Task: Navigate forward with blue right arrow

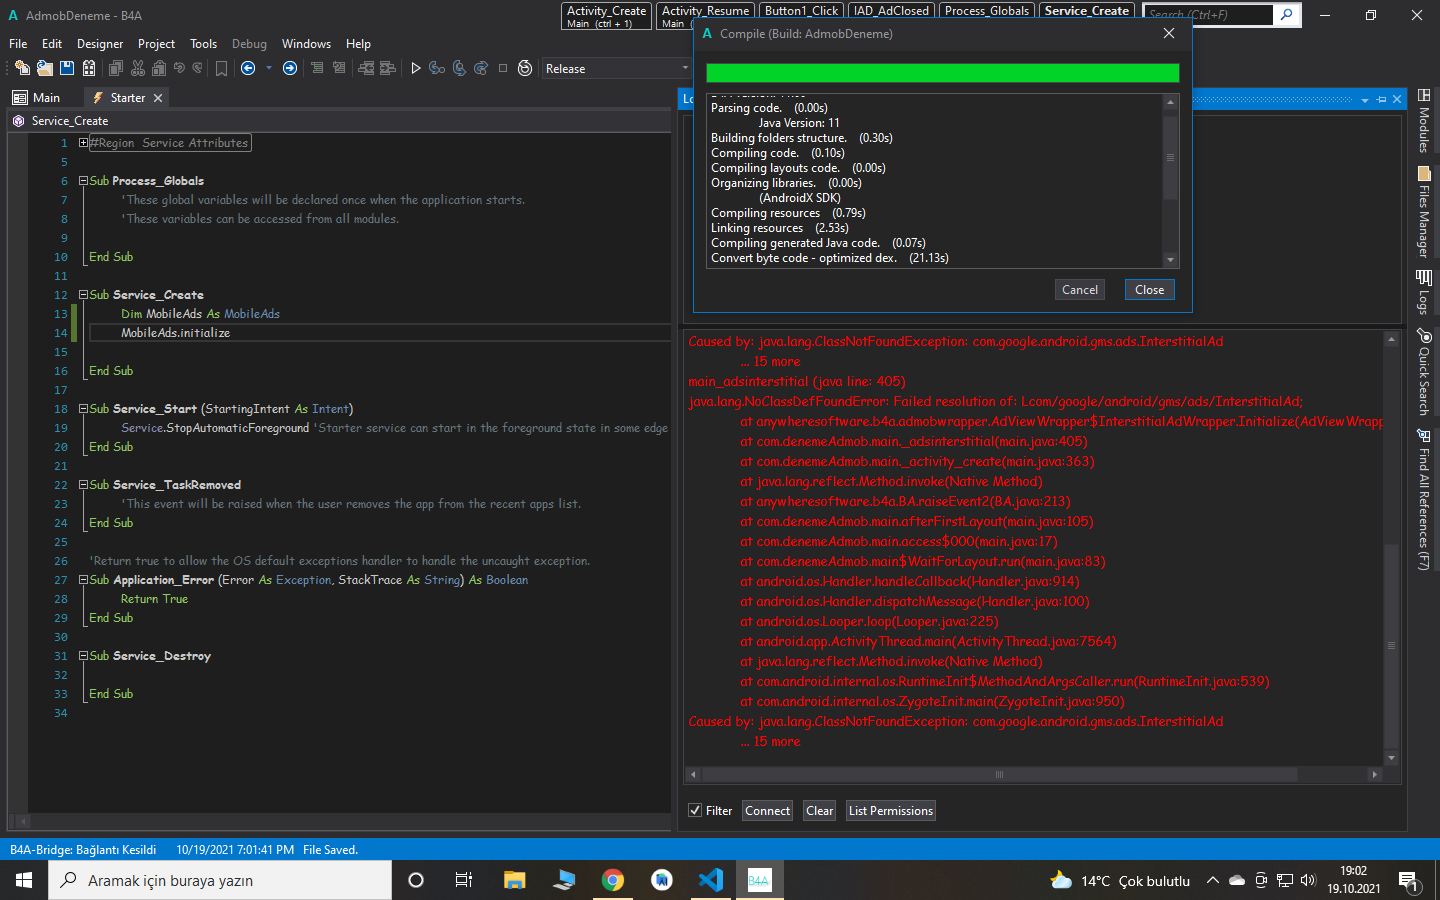Action: tap(290, 68)
